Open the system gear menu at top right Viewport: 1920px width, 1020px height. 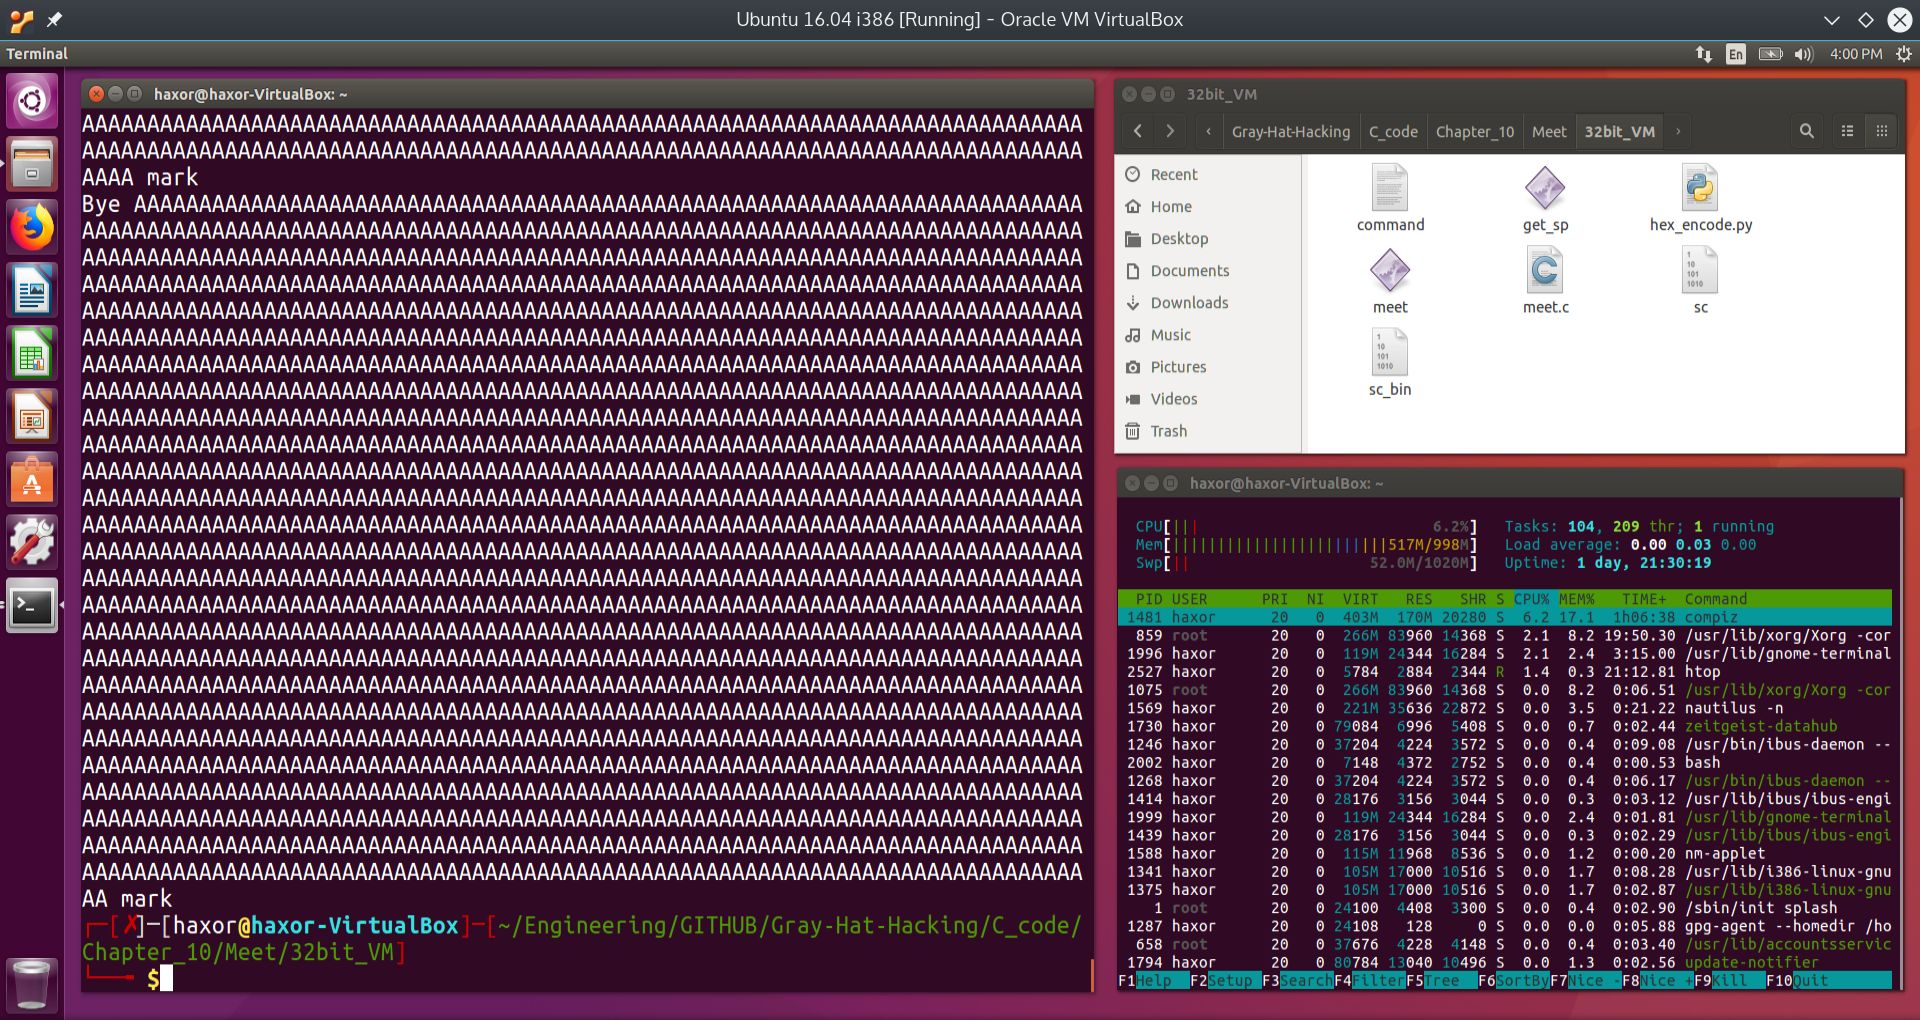(1905, 54)
